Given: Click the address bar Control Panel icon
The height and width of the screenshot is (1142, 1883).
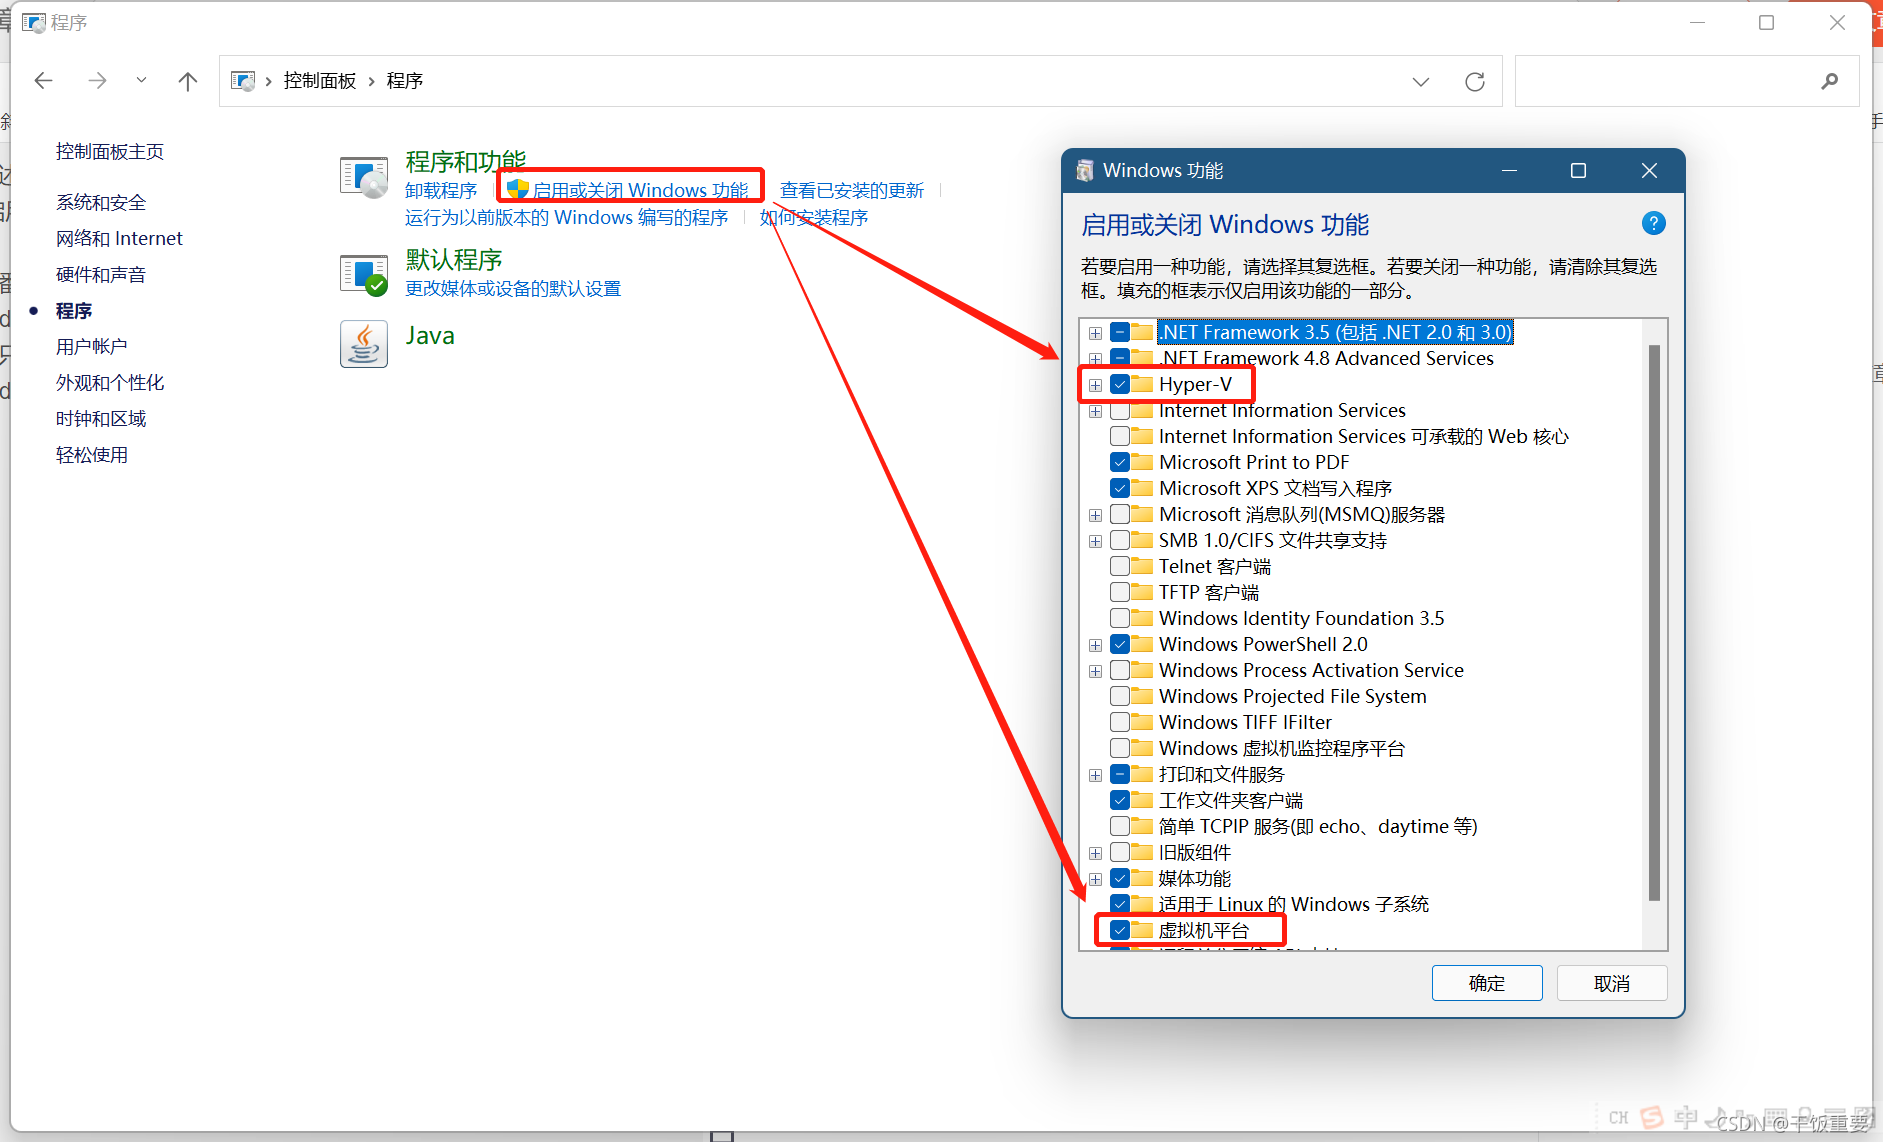Looking at the screenshot, I should coord(243,81).
